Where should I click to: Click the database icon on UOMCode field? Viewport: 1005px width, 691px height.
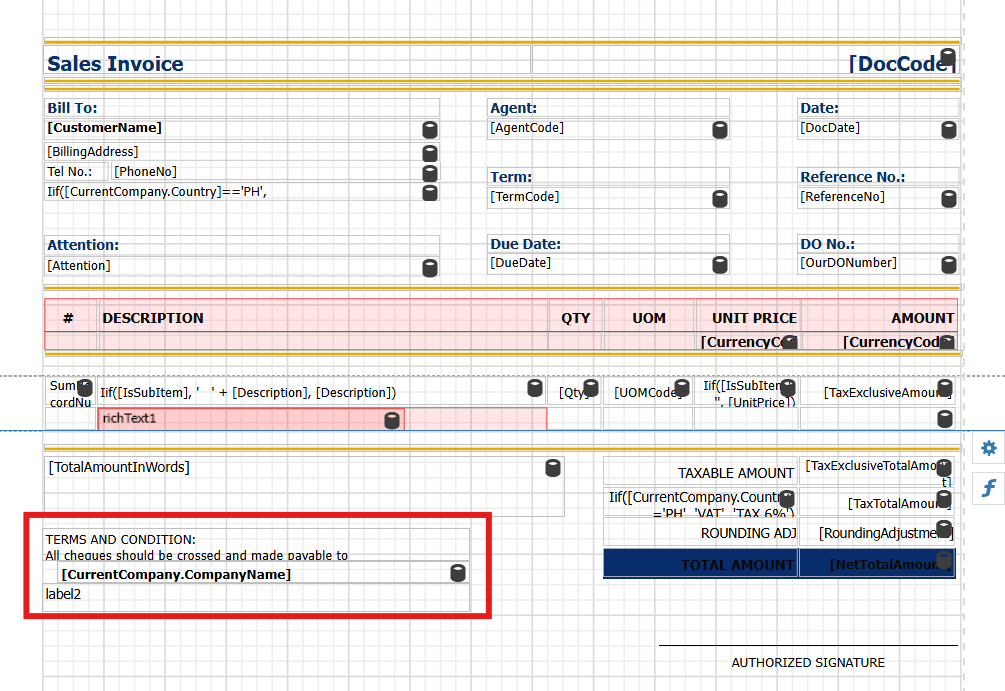pyautogui.click(x=682, y=388)
